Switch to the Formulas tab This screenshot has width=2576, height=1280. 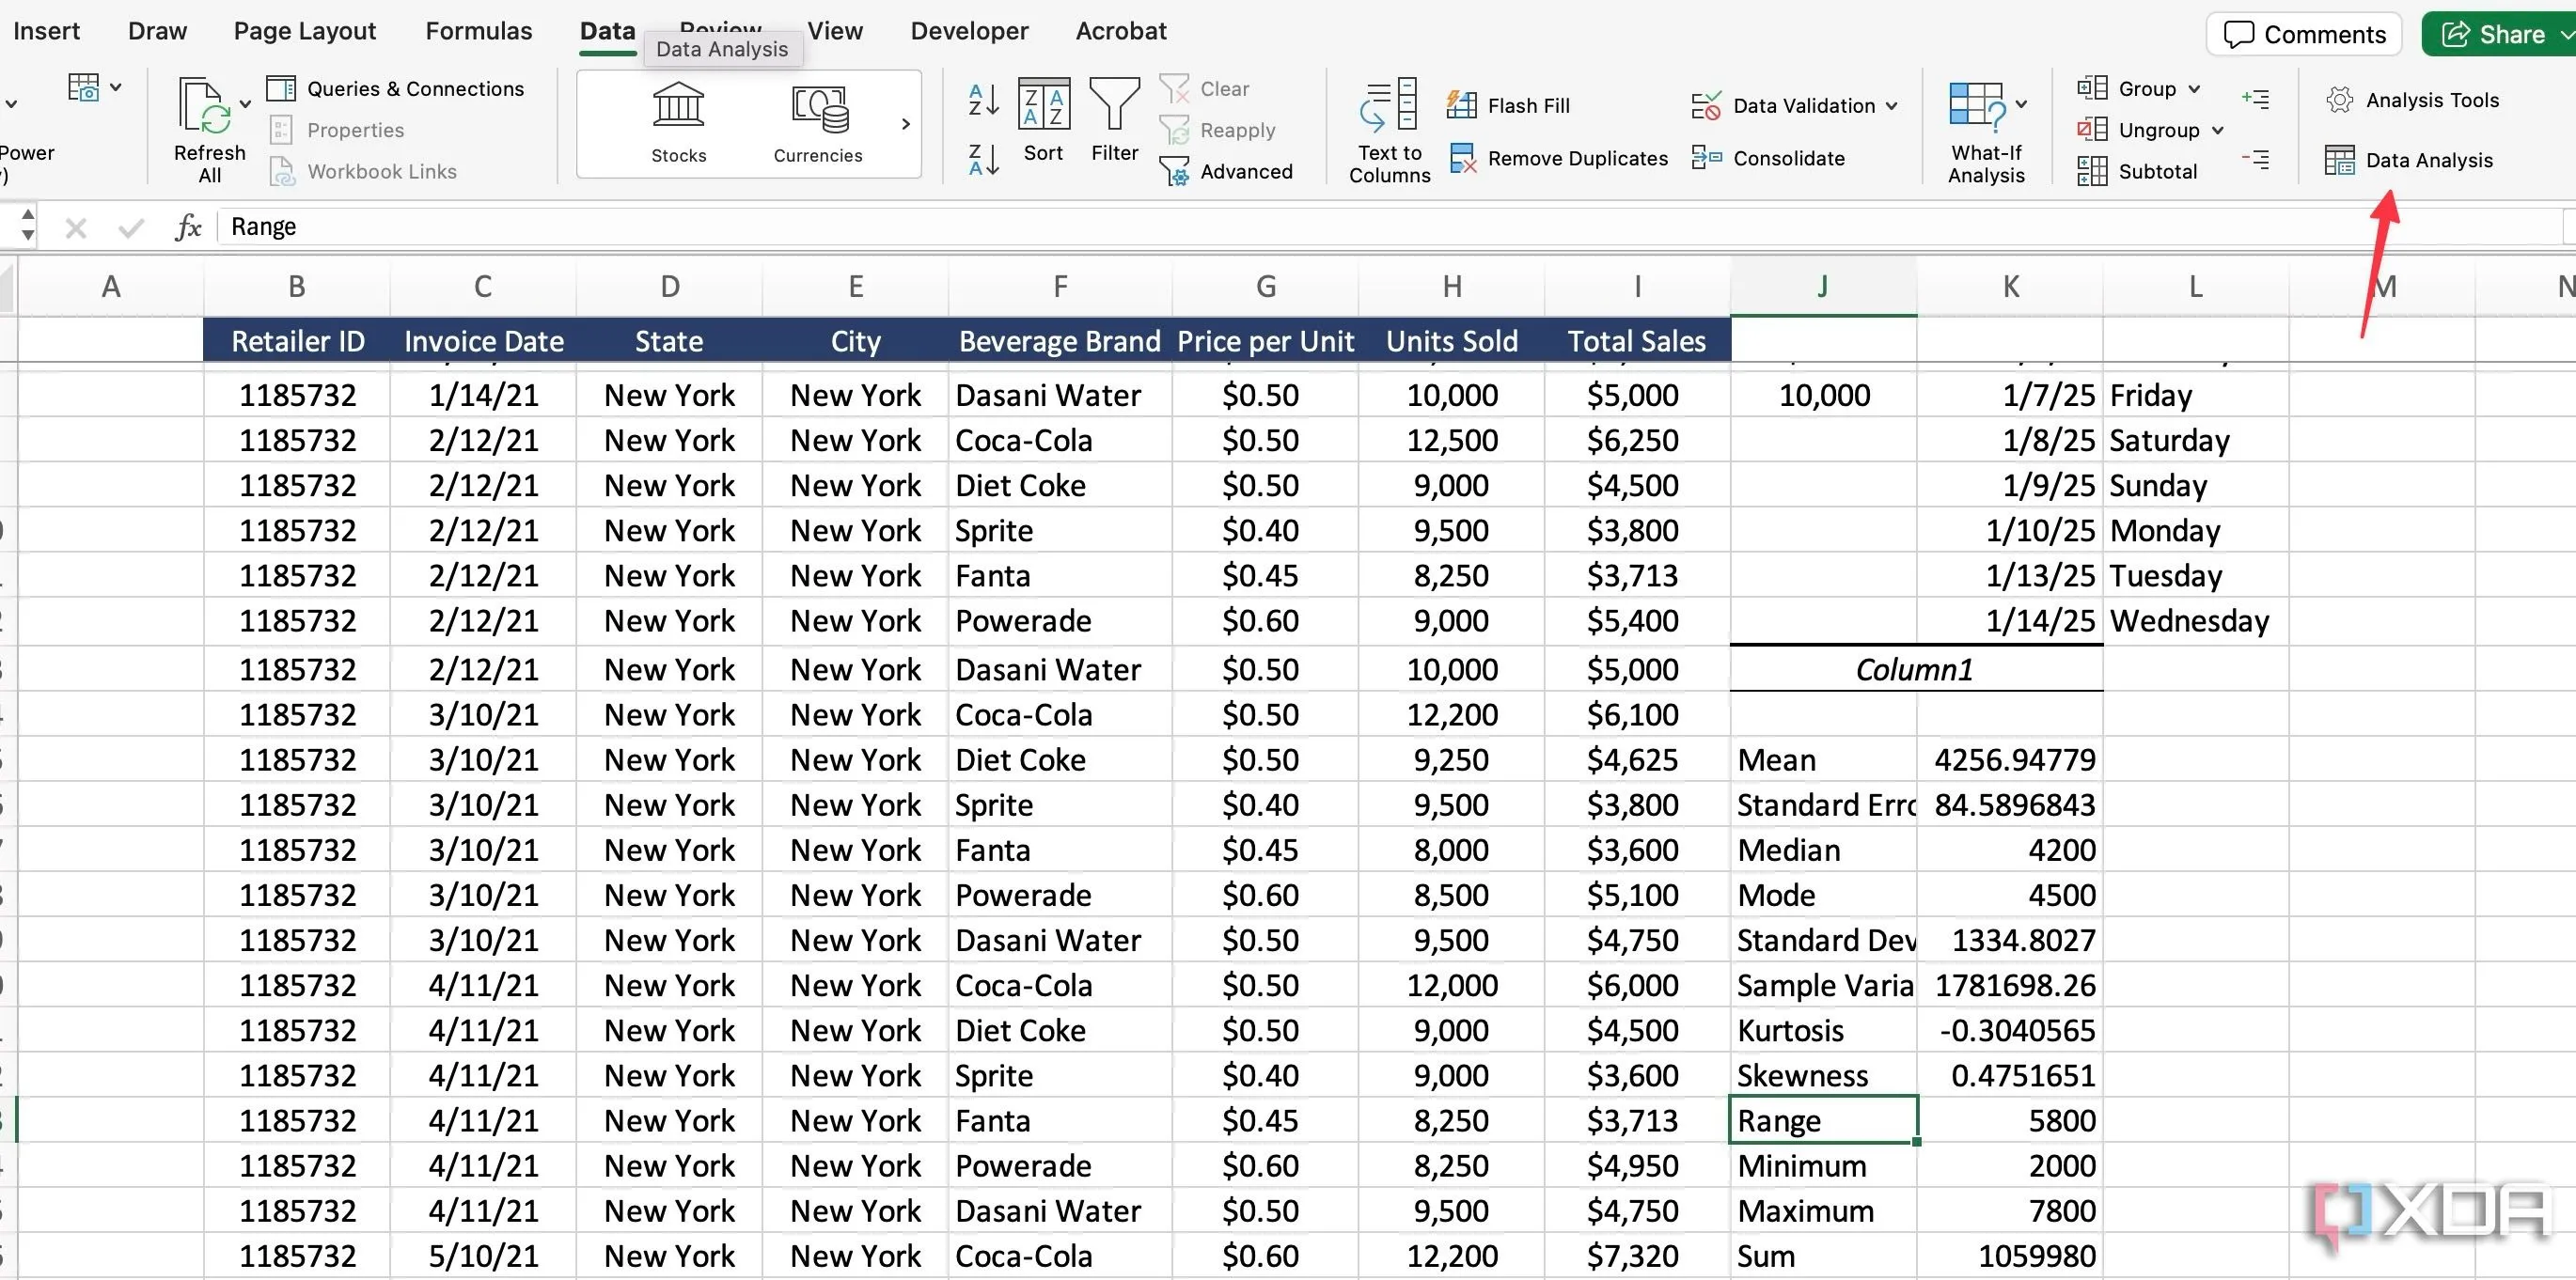point(478,31)
